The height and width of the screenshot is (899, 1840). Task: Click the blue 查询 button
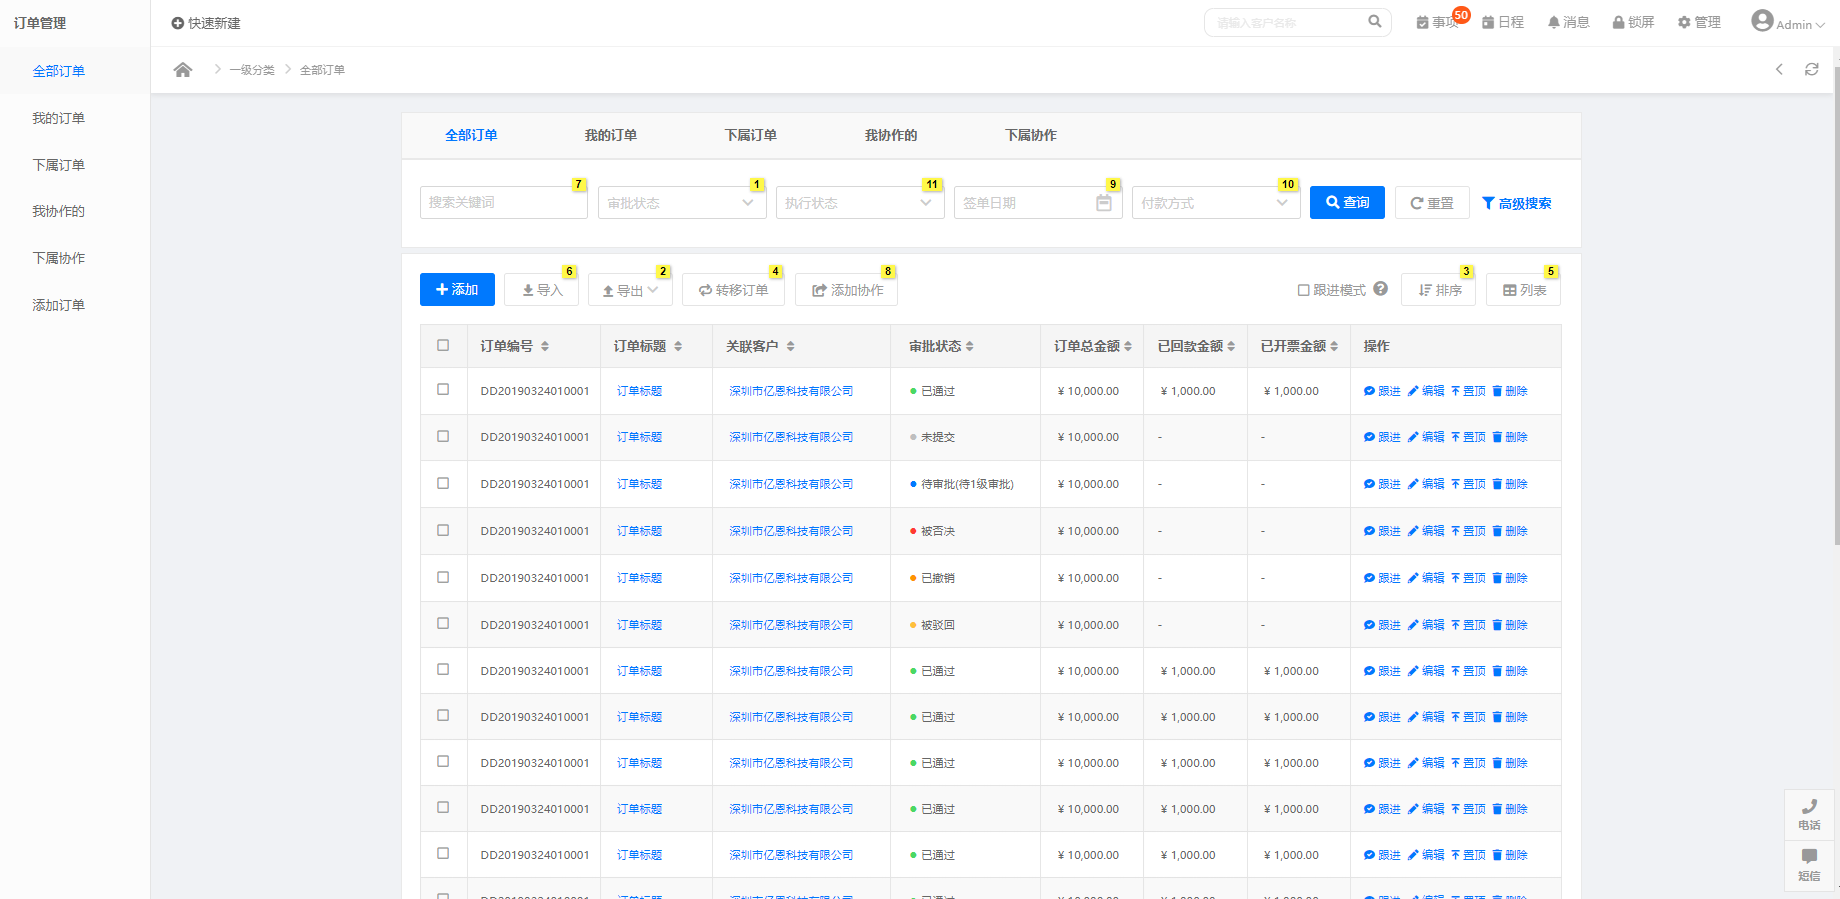coord(1347,202)
